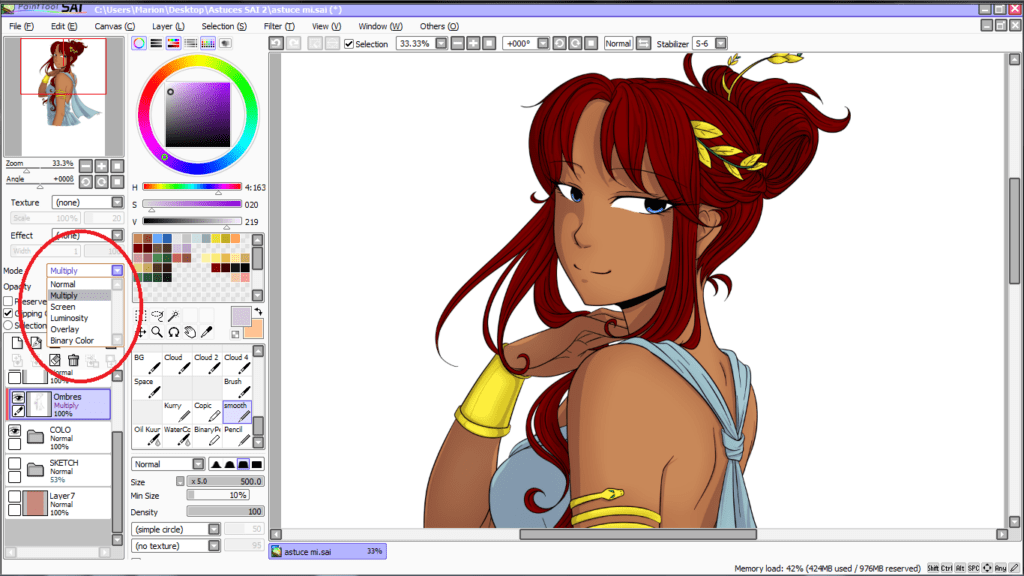Open the Window menu
The width and height of the screenshot is (1024, 576).
click(x=380, y=26)
